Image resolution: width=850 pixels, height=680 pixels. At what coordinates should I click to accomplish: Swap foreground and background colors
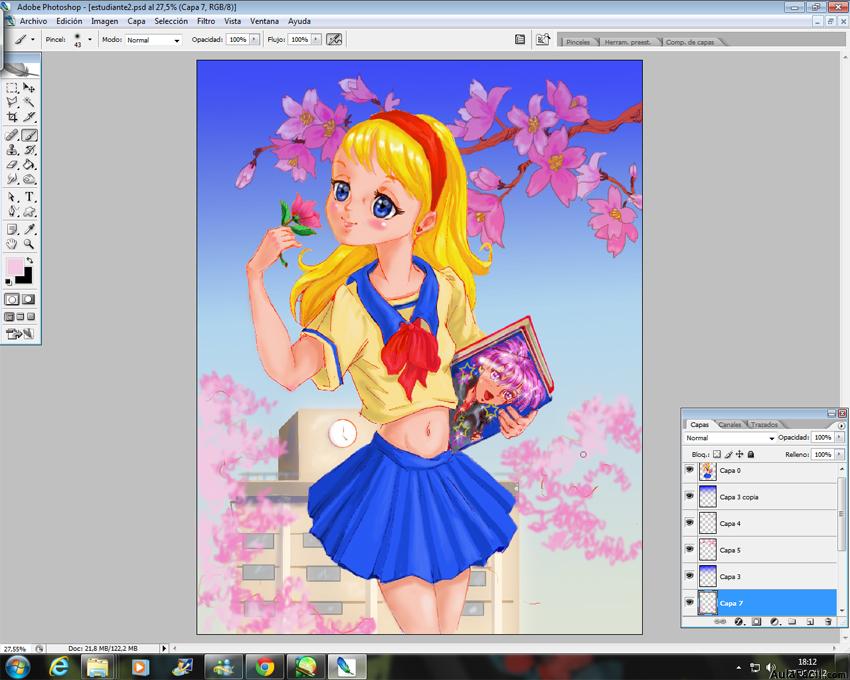[x=30, y=261]
